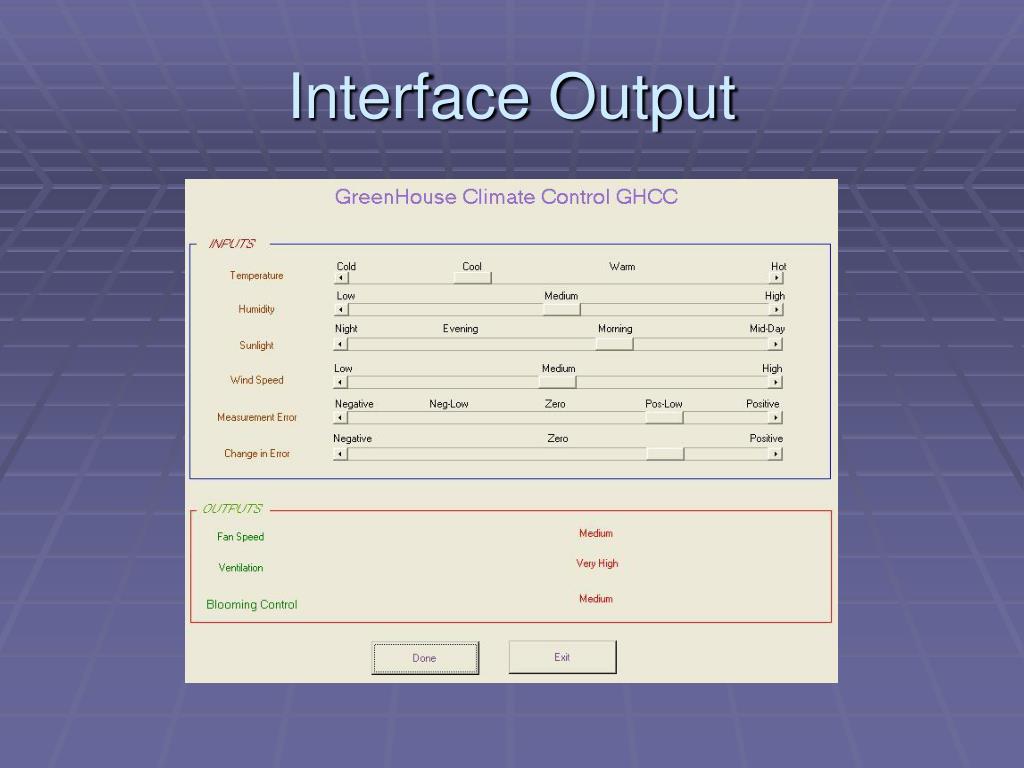Click the High label above Wind Speed slider
This screenshot has height=768, width=1024.
772,369
